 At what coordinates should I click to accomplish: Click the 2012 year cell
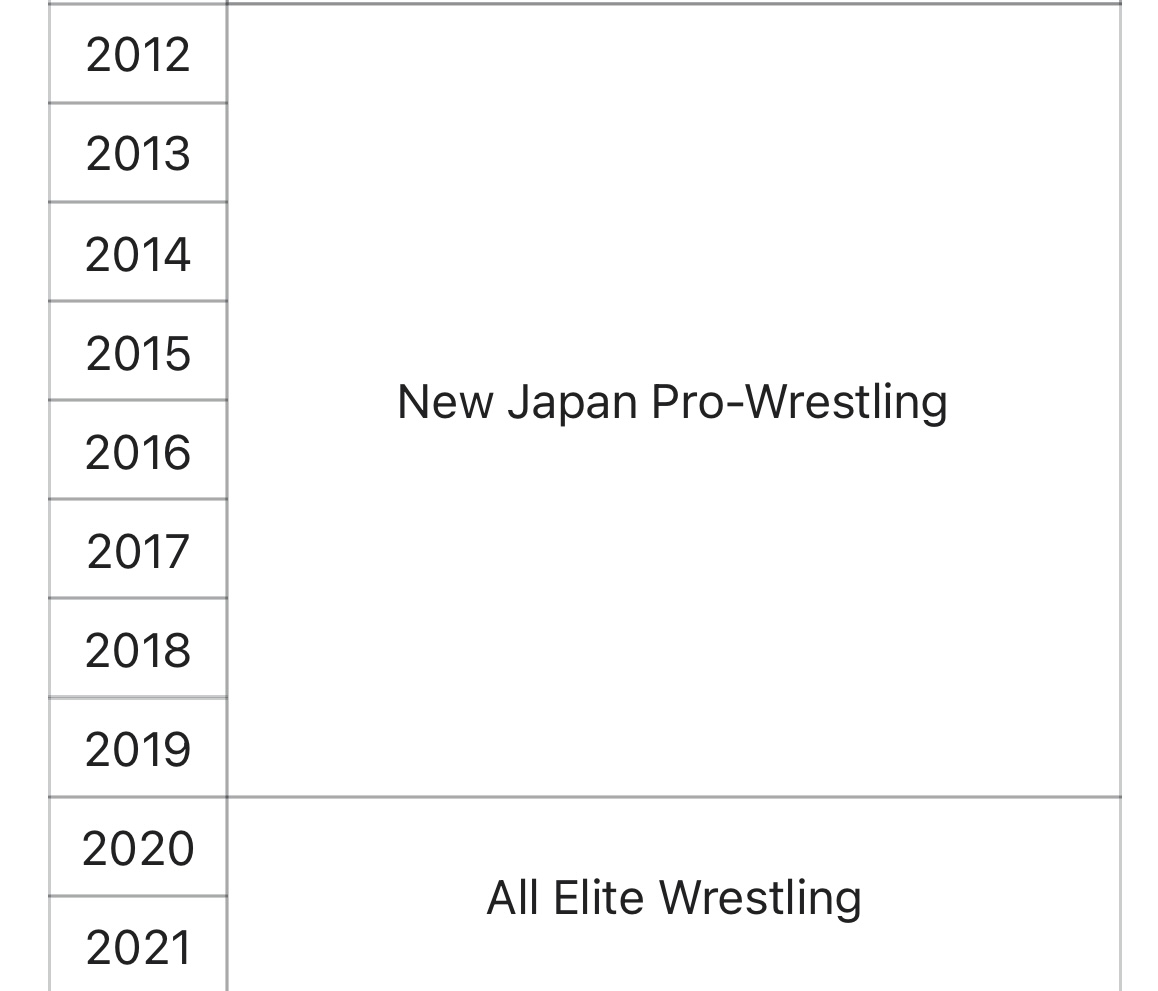click(x=138, y=55)
